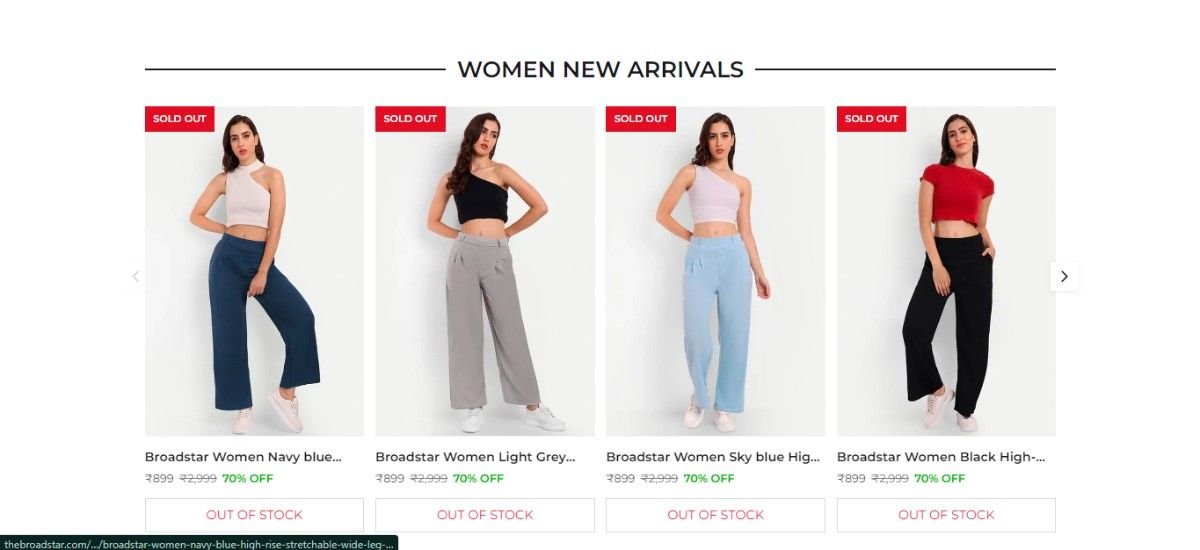Viewport: 1200px width, 550px height.
Task: Open the light grey pants product image
Action: tap(485, 272)
